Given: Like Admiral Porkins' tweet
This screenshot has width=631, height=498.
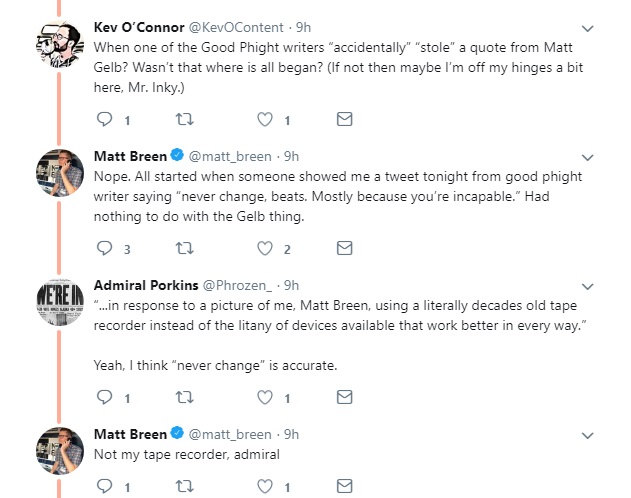Looking at the screenshot, I should pos(265,397).
